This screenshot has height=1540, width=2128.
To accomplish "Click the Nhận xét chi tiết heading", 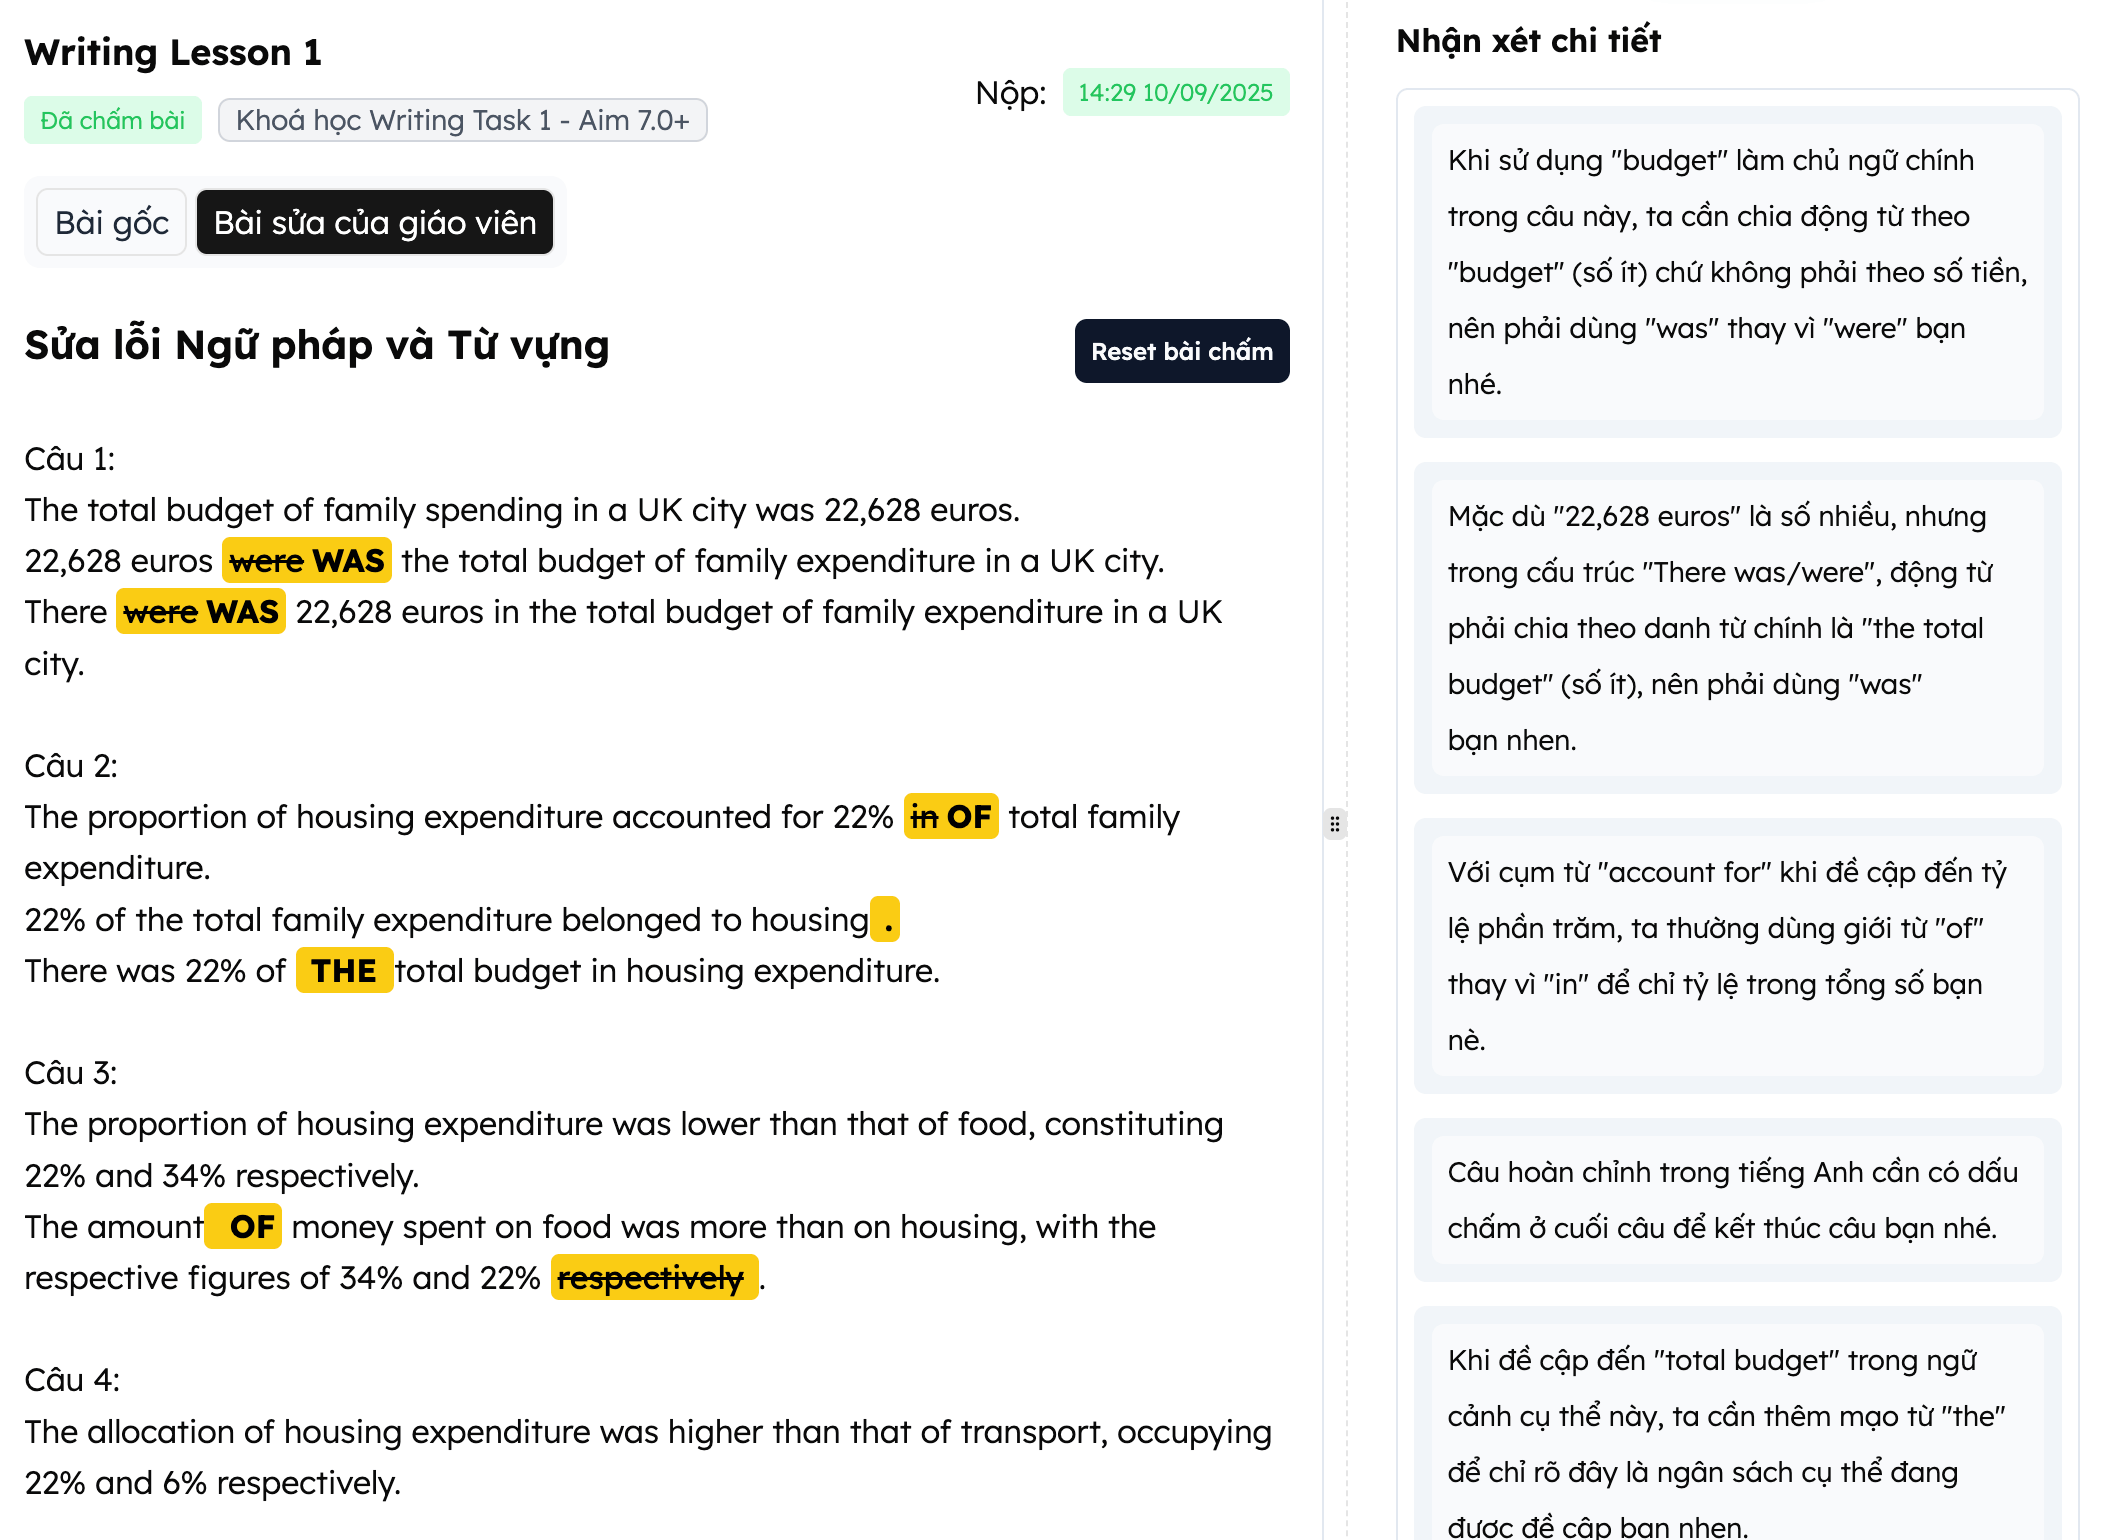I will (x=1528, y=41).
